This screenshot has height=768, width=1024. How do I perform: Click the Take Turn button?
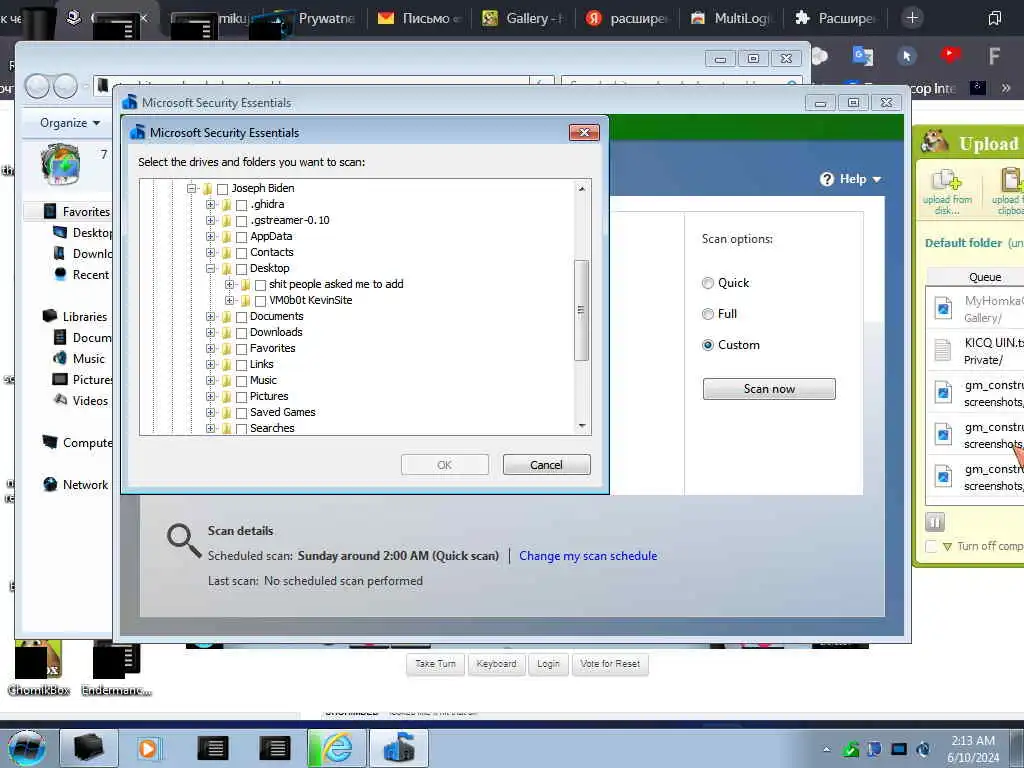click(435, 664)
